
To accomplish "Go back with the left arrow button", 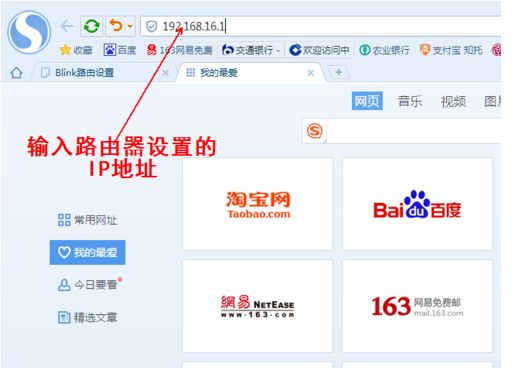I will coord(67,26).
